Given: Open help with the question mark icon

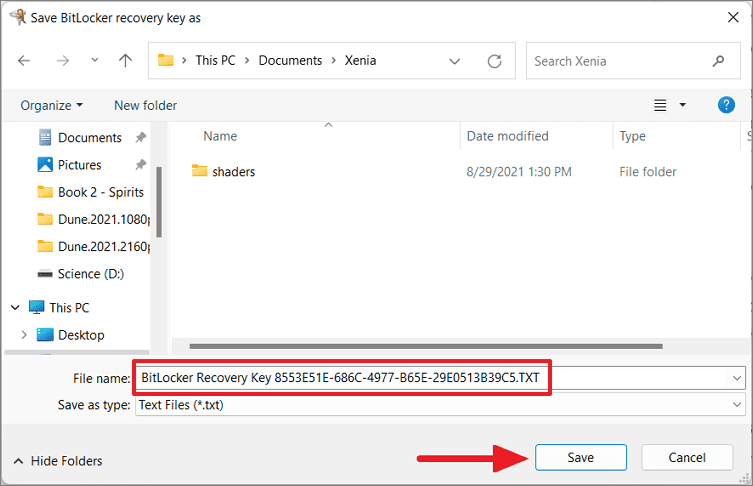Looking at the screenshot, I should (x=726, y=105).
